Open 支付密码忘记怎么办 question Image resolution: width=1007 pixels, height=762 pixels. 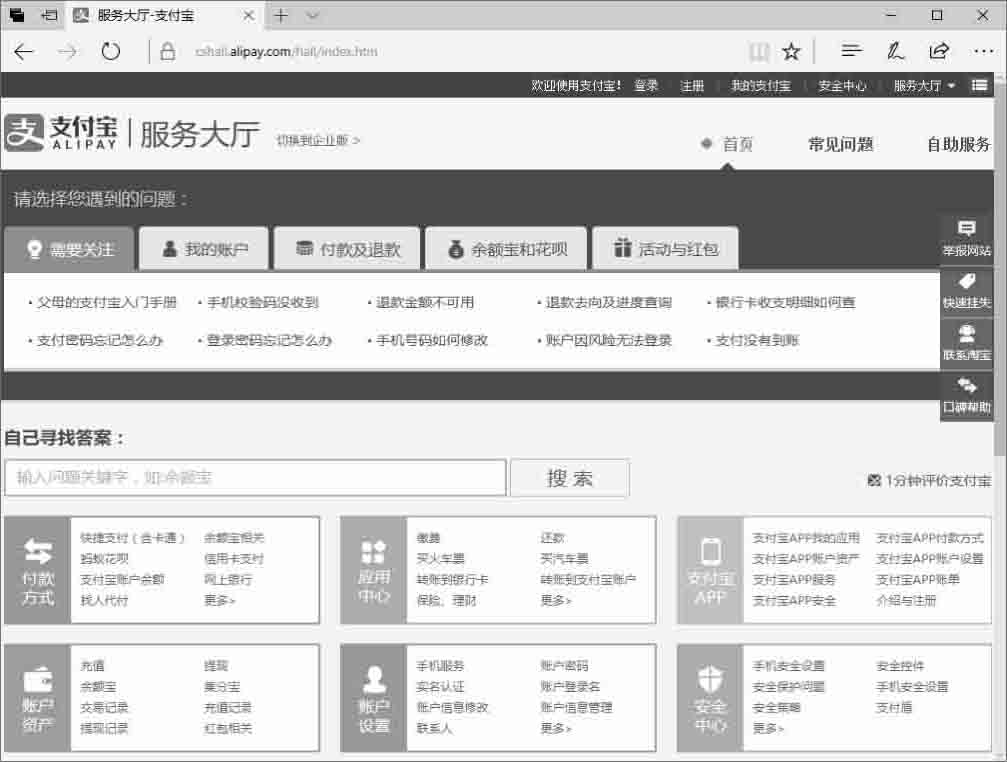coord(100,340)
